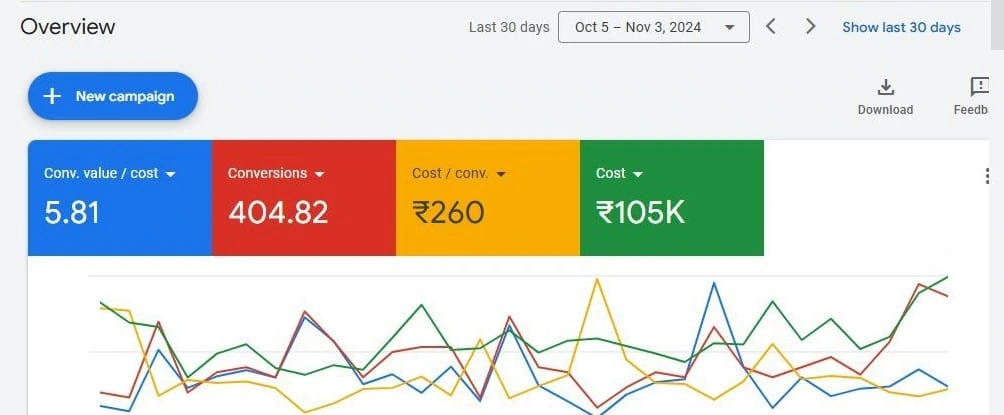
Task: Go to previous date range arrow
Action: tap(771, 26)
